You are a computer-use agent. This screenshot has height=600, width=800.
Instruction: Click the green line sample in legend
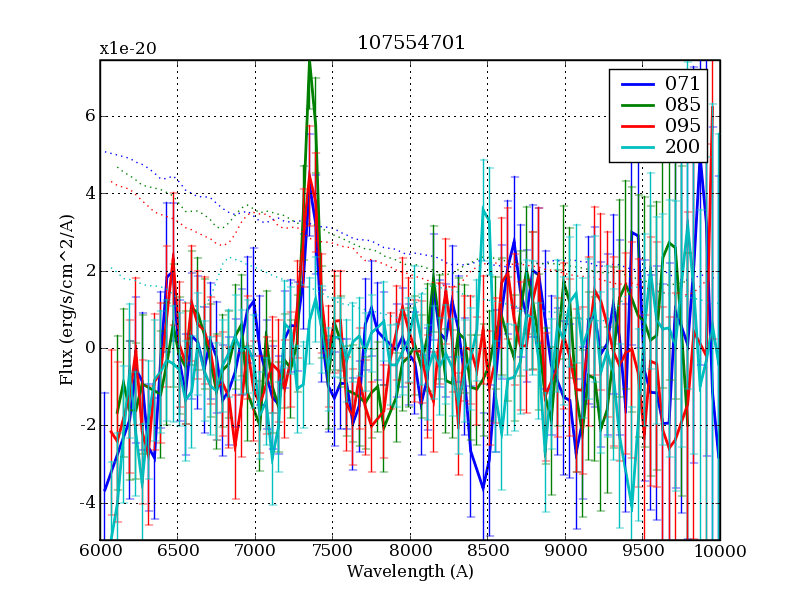pyautogui.click(x=637, y=105)
